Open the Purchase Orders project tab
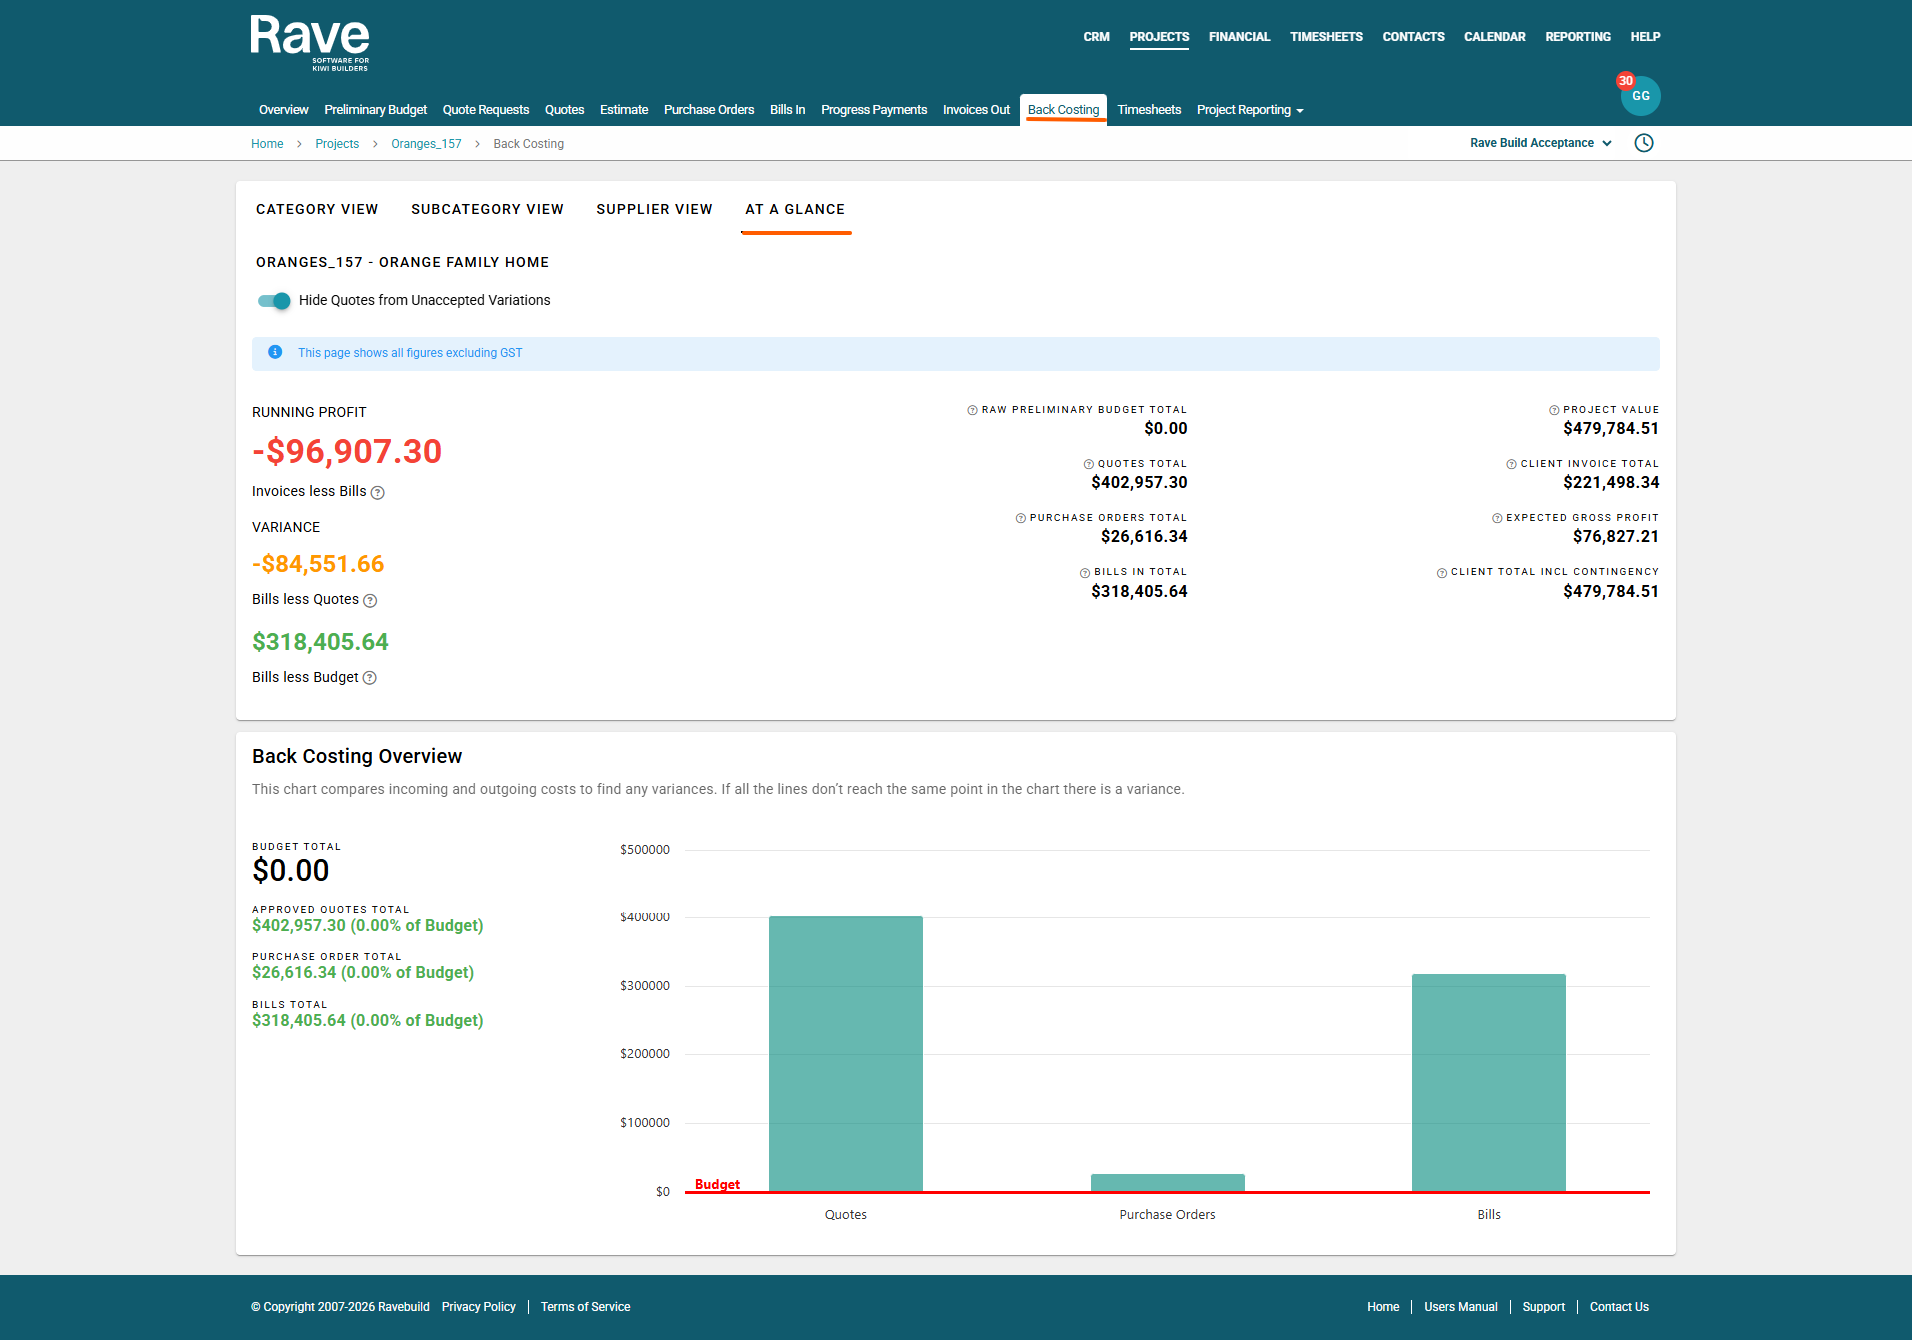The image size is (1912, 1341). [708, 110]
